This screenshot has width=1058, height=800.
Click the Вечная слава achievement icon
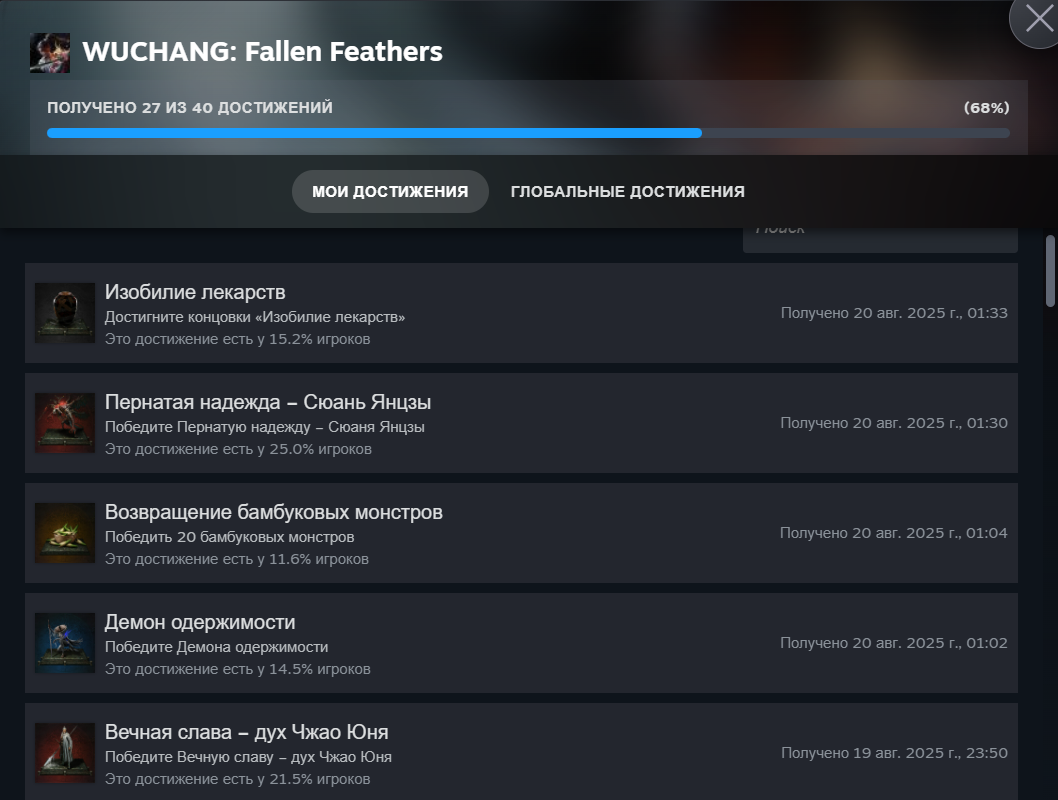[x=65, y=753]
